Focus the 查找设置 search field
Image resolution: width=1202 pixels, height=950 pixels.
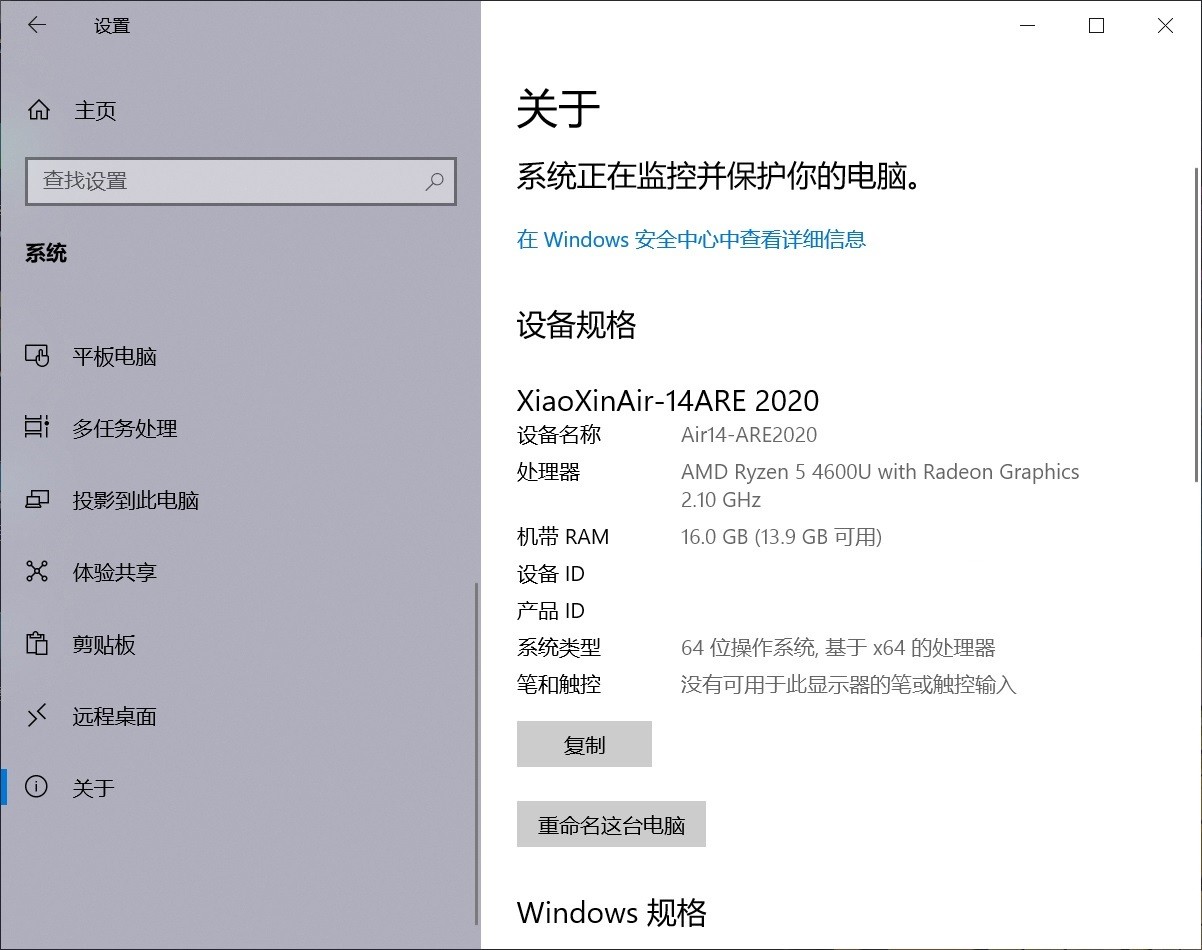point(241,181)
